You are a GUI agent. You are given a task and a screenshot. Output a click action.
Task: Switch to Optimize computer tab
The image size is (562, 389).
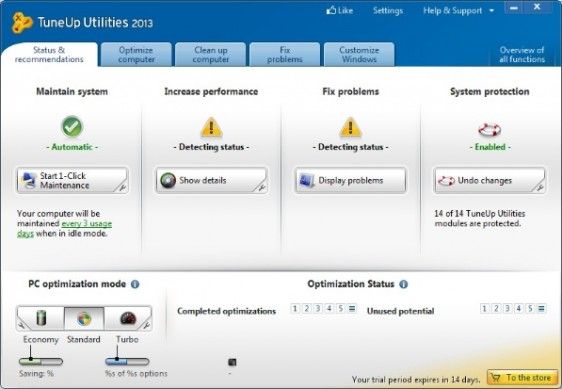pos(136,54)
